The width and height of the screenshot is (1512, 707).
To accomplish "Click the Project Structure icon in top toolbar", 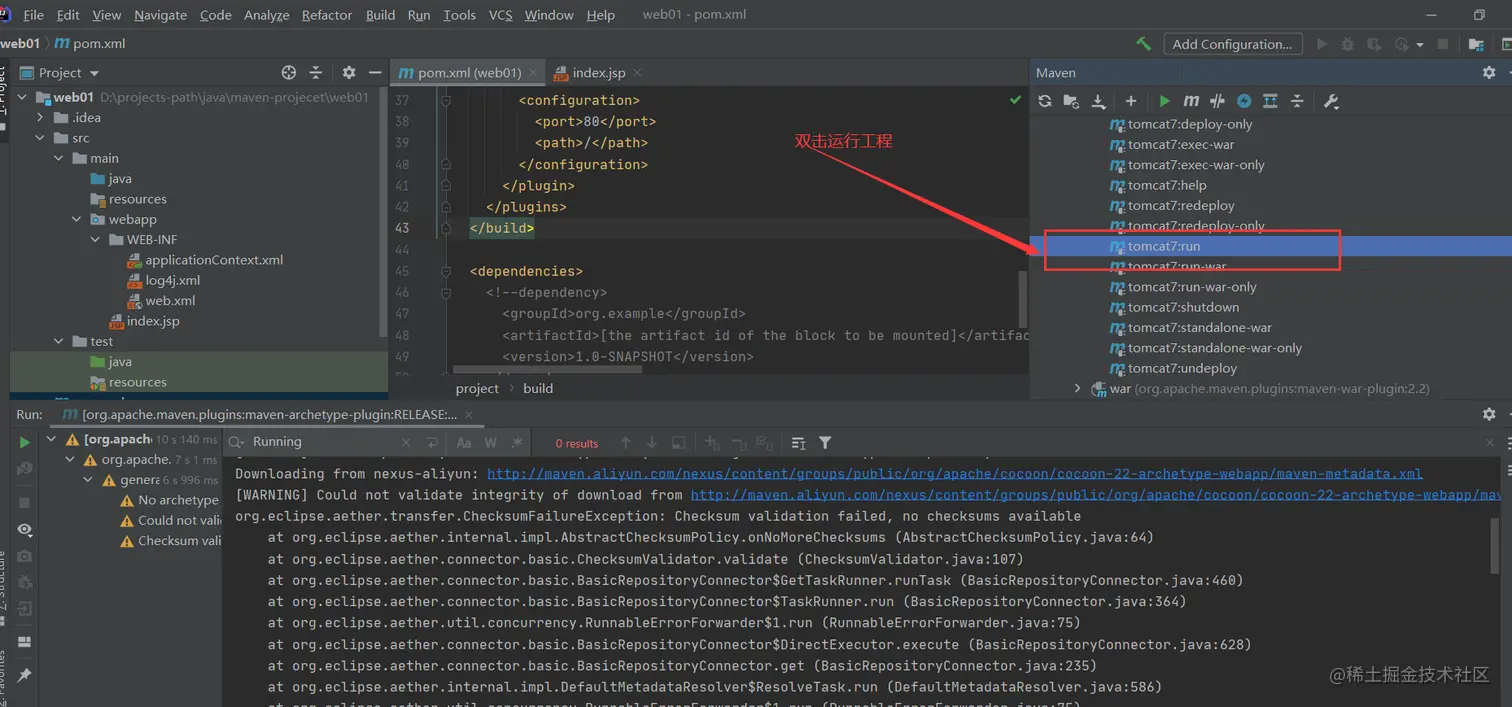I will click(x=1476, y=44).
